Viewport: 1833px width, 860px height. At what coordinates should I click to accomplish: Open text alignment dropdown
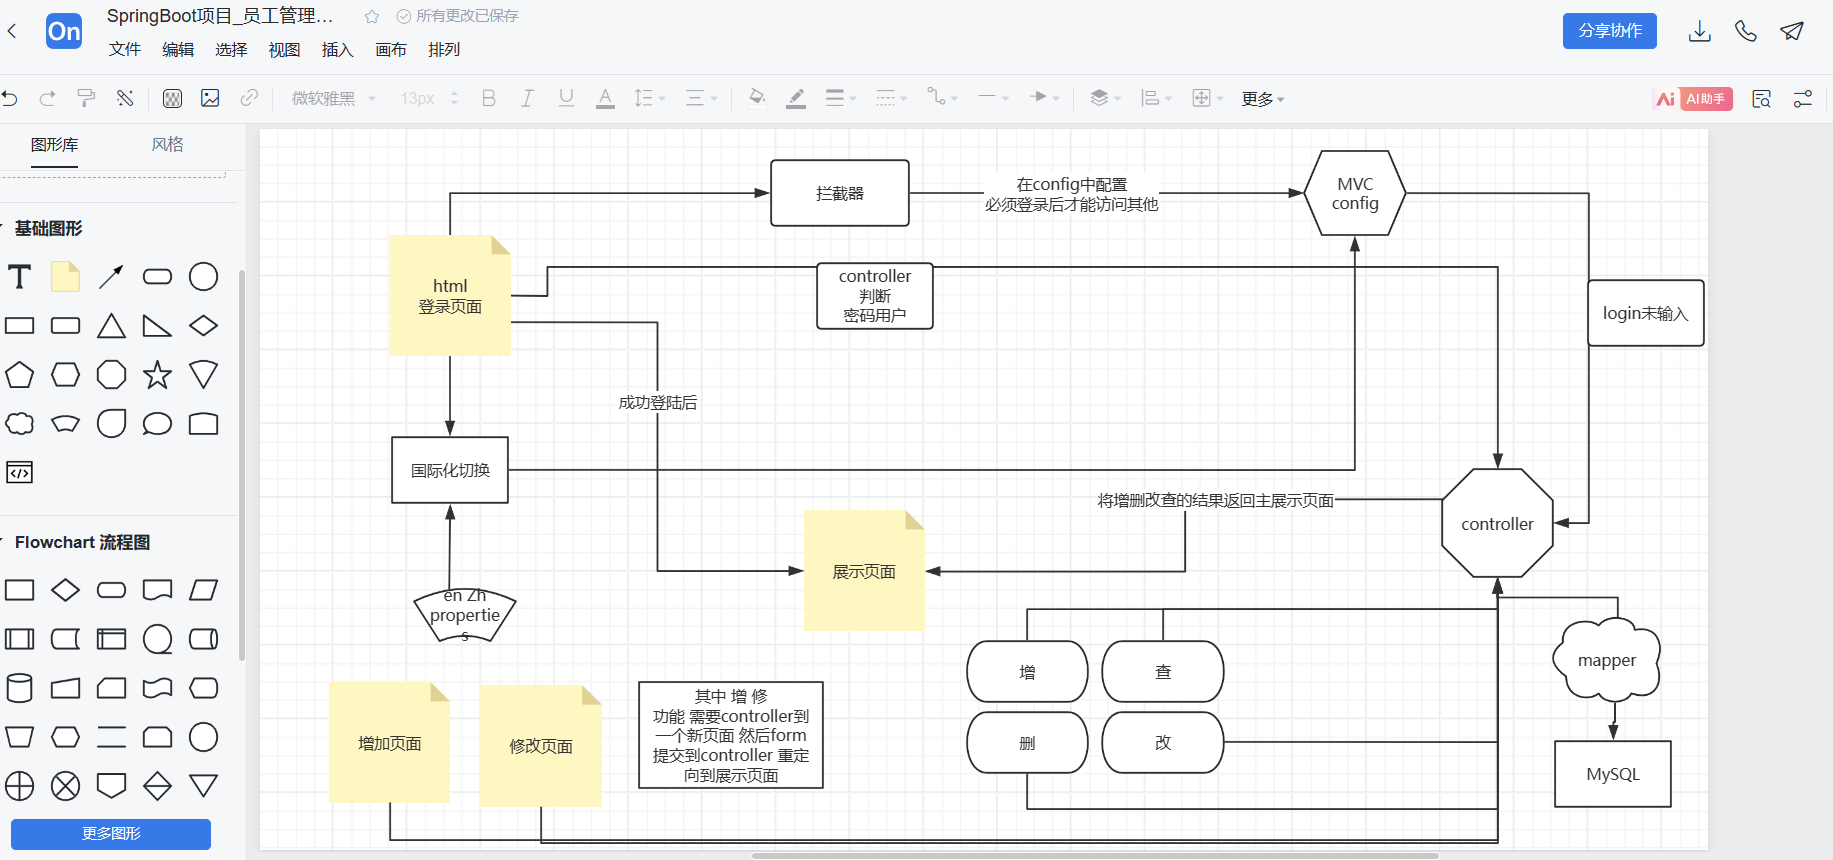(x=701, y=98)
